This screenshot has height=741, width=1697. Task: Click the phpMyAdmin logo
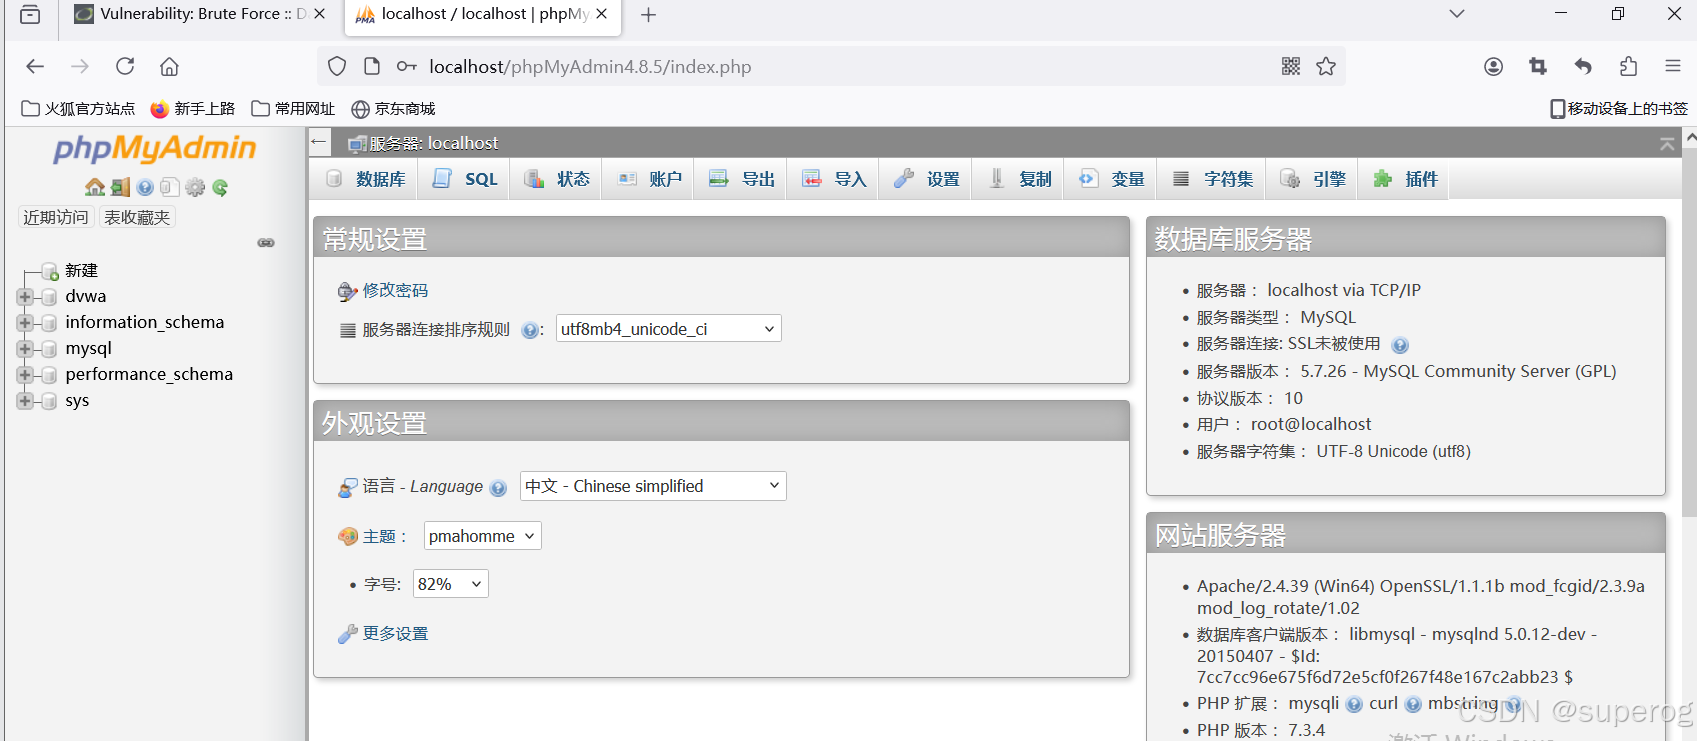tap(155, 148)
